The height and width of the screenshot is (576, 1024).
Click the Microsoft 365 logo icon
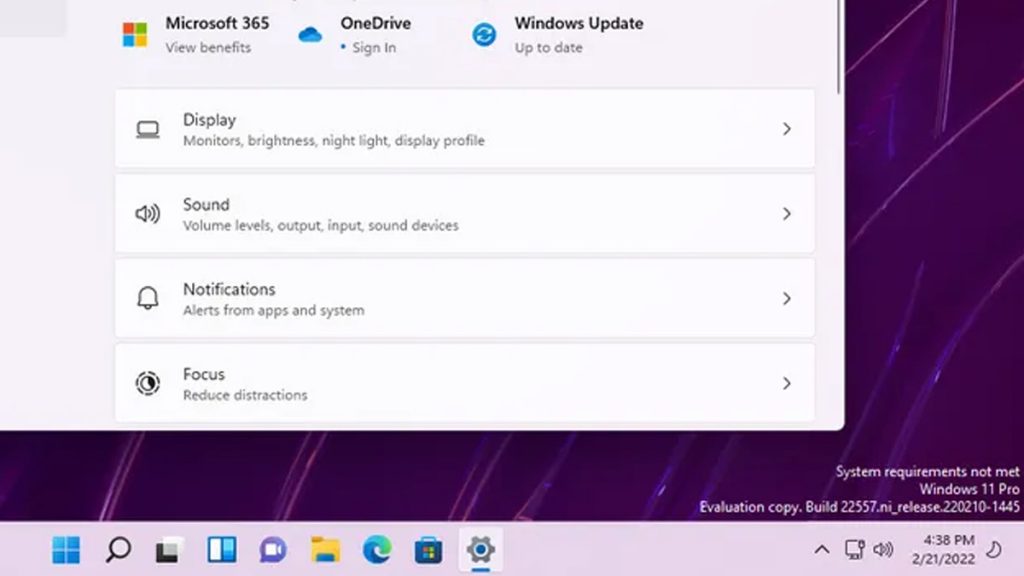(134, 34)
